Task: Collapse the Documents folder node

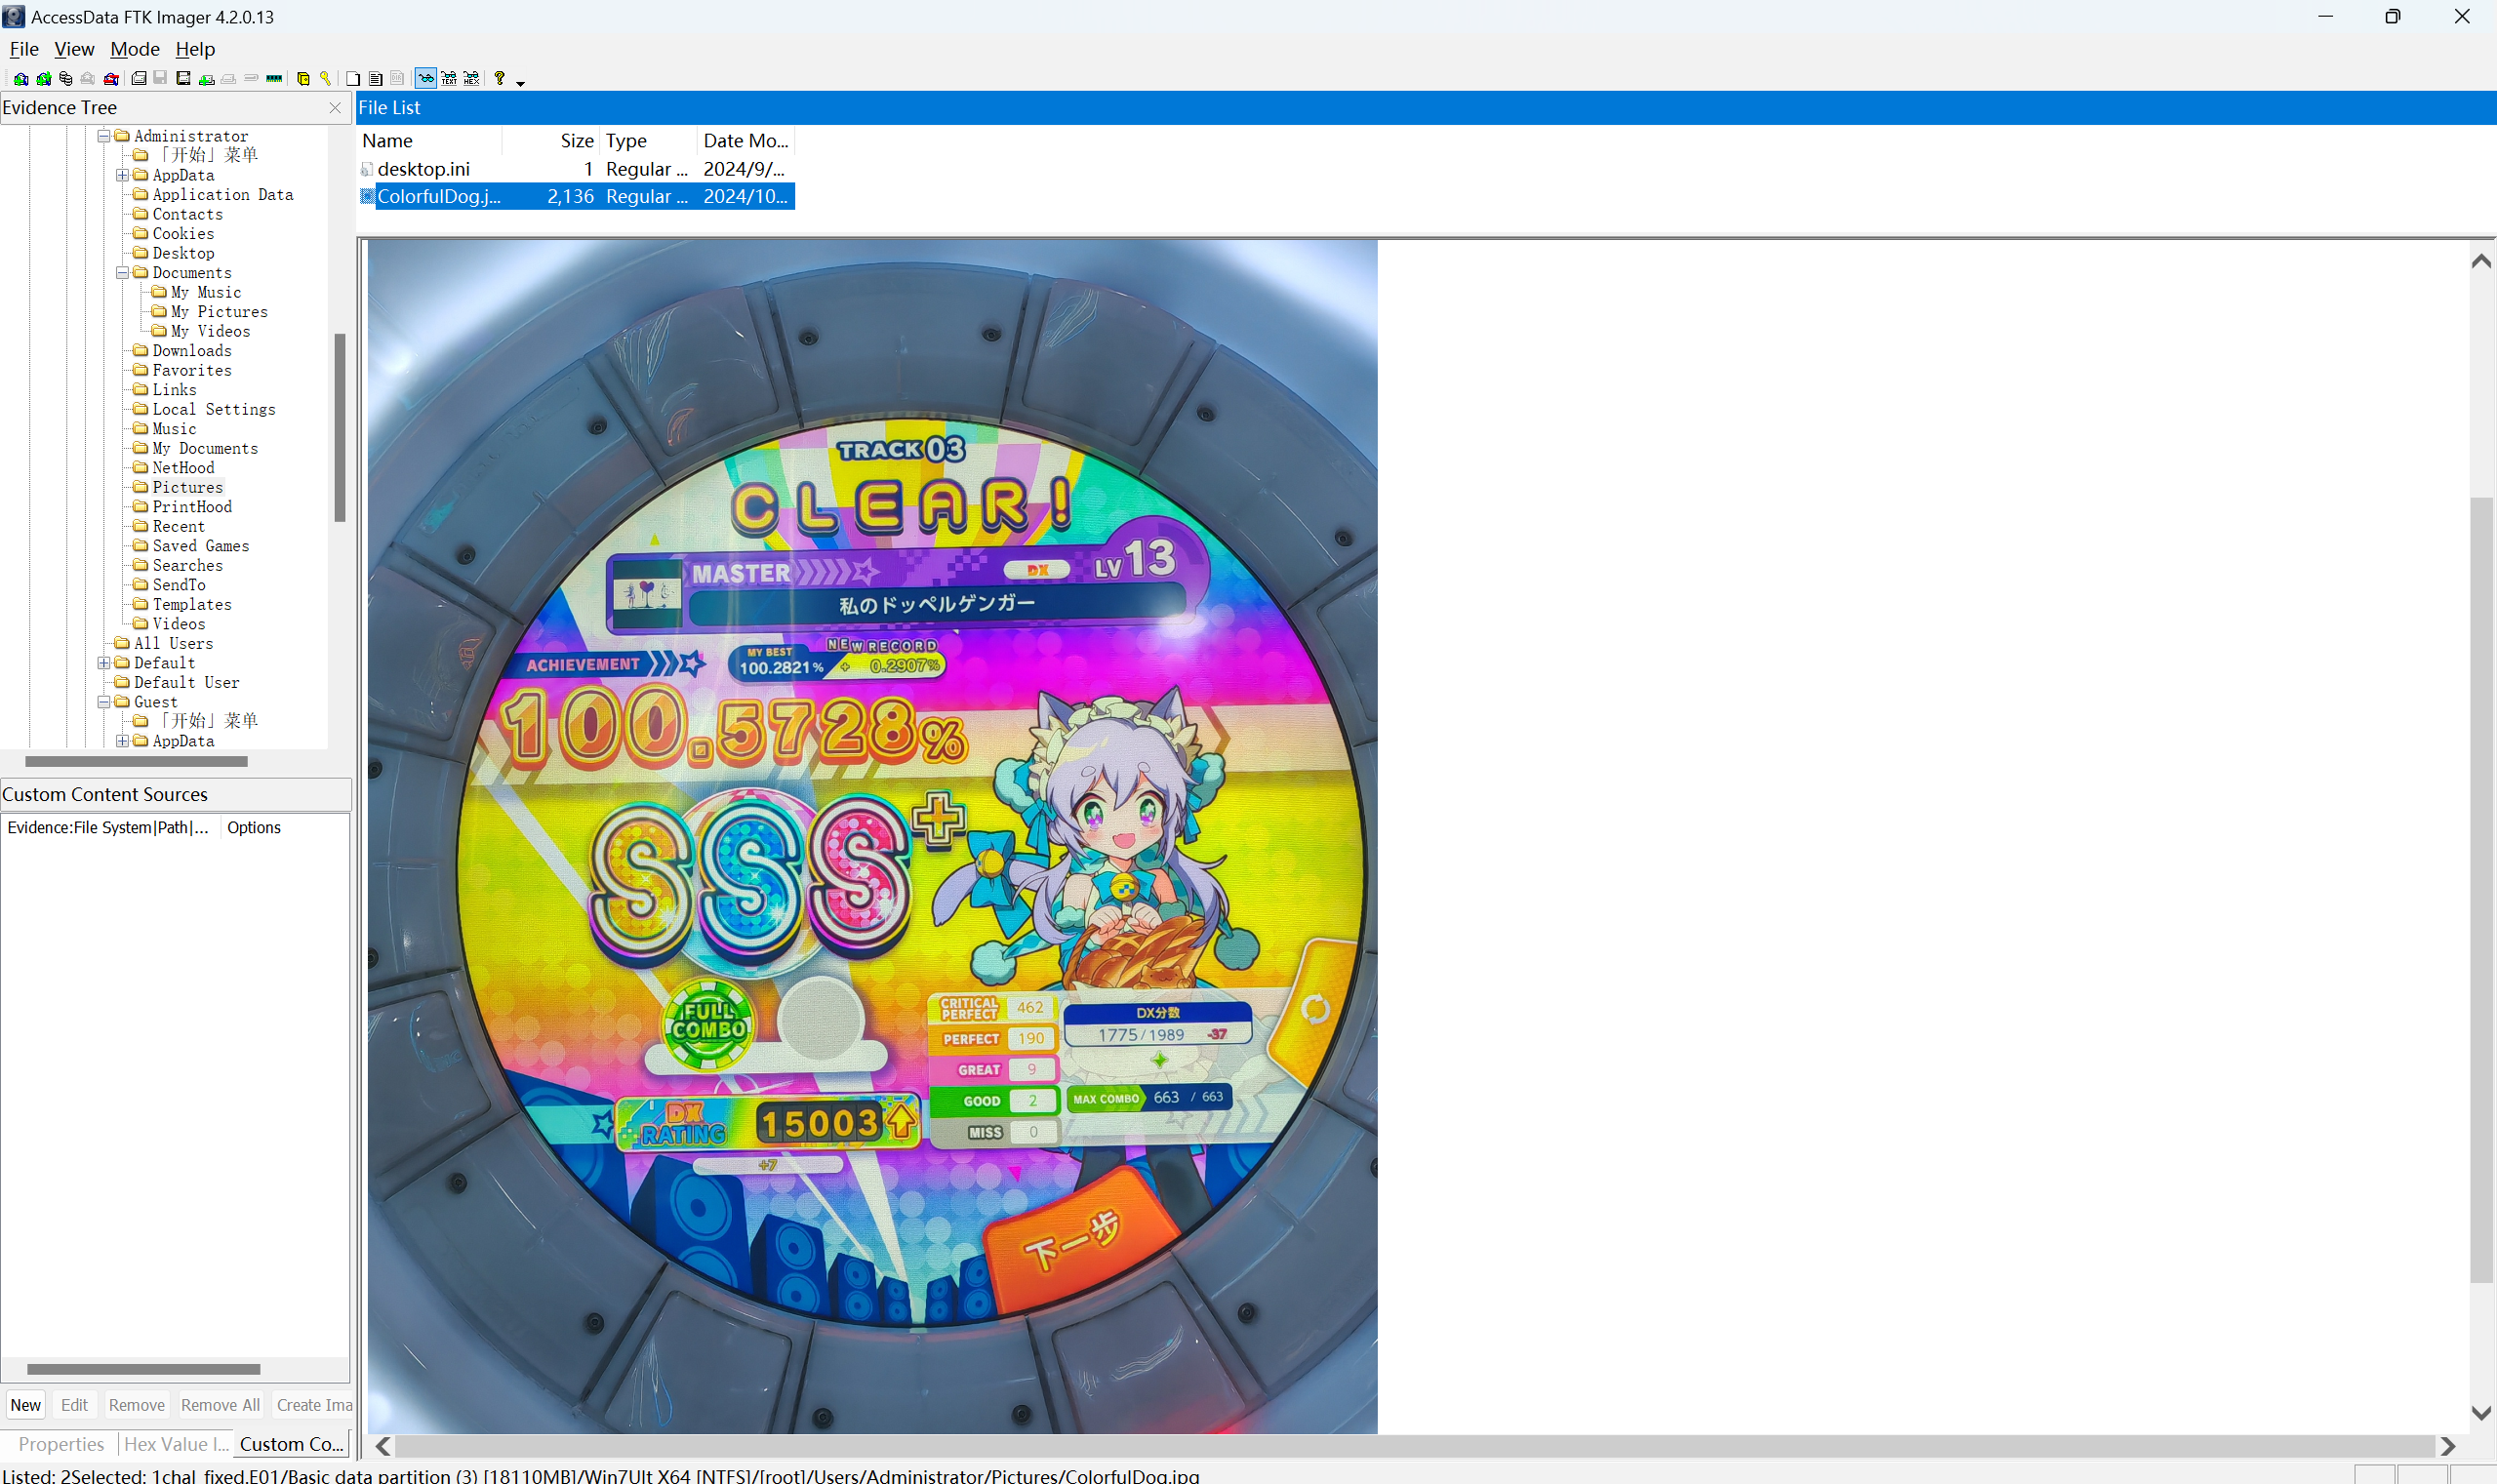Action: pyautogui.click(x=122, y=272)
